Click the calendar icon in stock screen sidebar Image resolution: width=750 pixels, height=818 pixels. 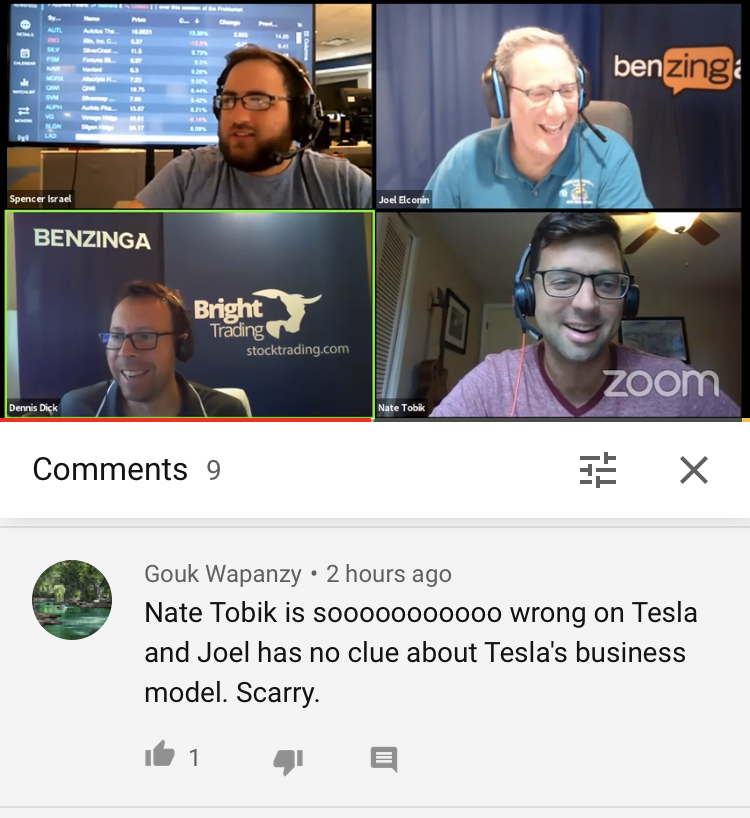click(25, 53)
